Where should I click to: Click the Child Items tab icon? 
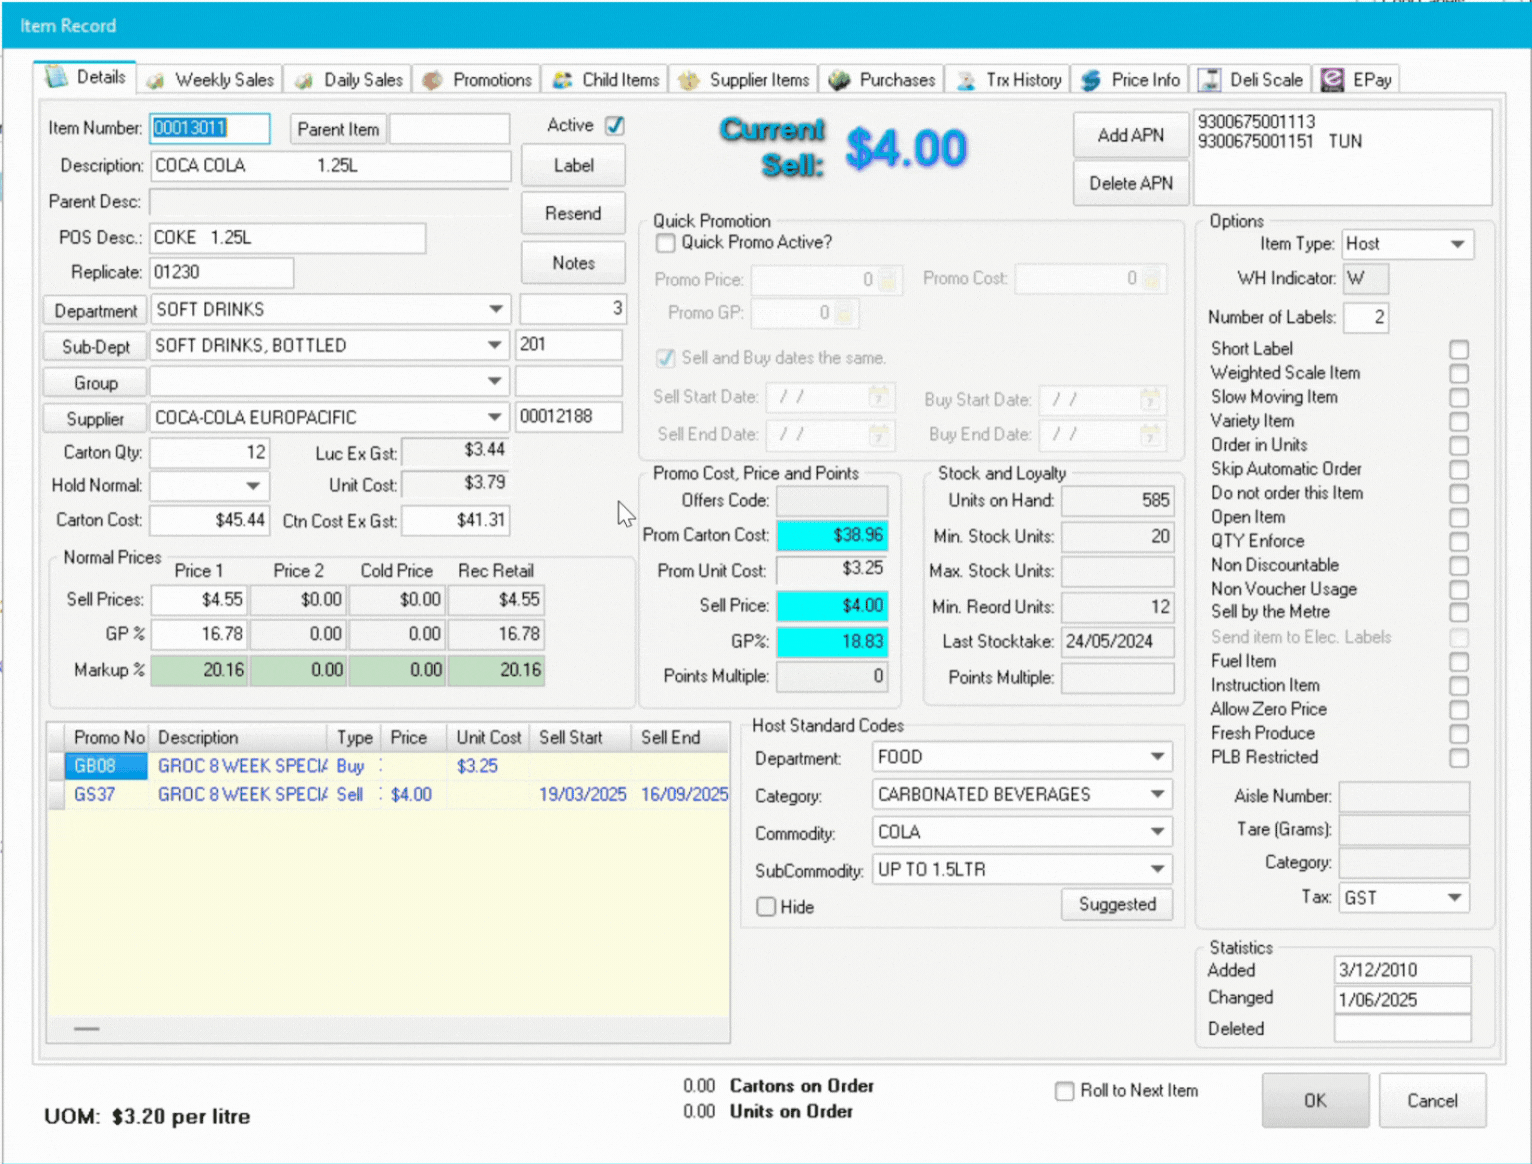pyautogui.click(x=563, y=80)
